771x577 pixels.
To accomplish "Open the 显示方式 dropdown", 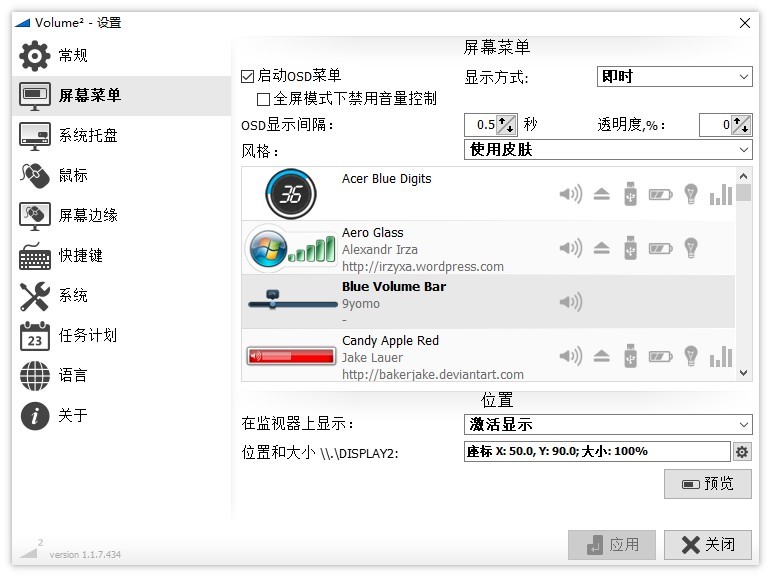I will click(674, 77).
